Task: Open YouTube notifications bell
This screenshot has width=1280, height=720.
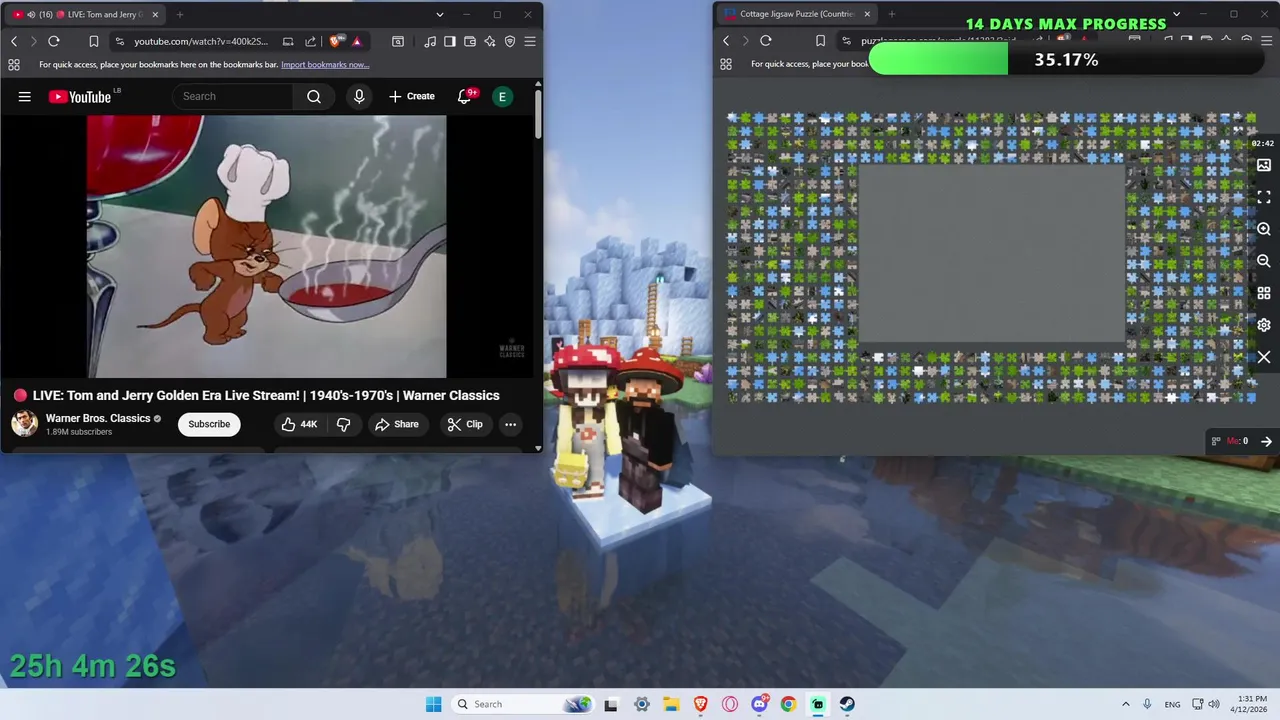Action: [x=465, y=96]
